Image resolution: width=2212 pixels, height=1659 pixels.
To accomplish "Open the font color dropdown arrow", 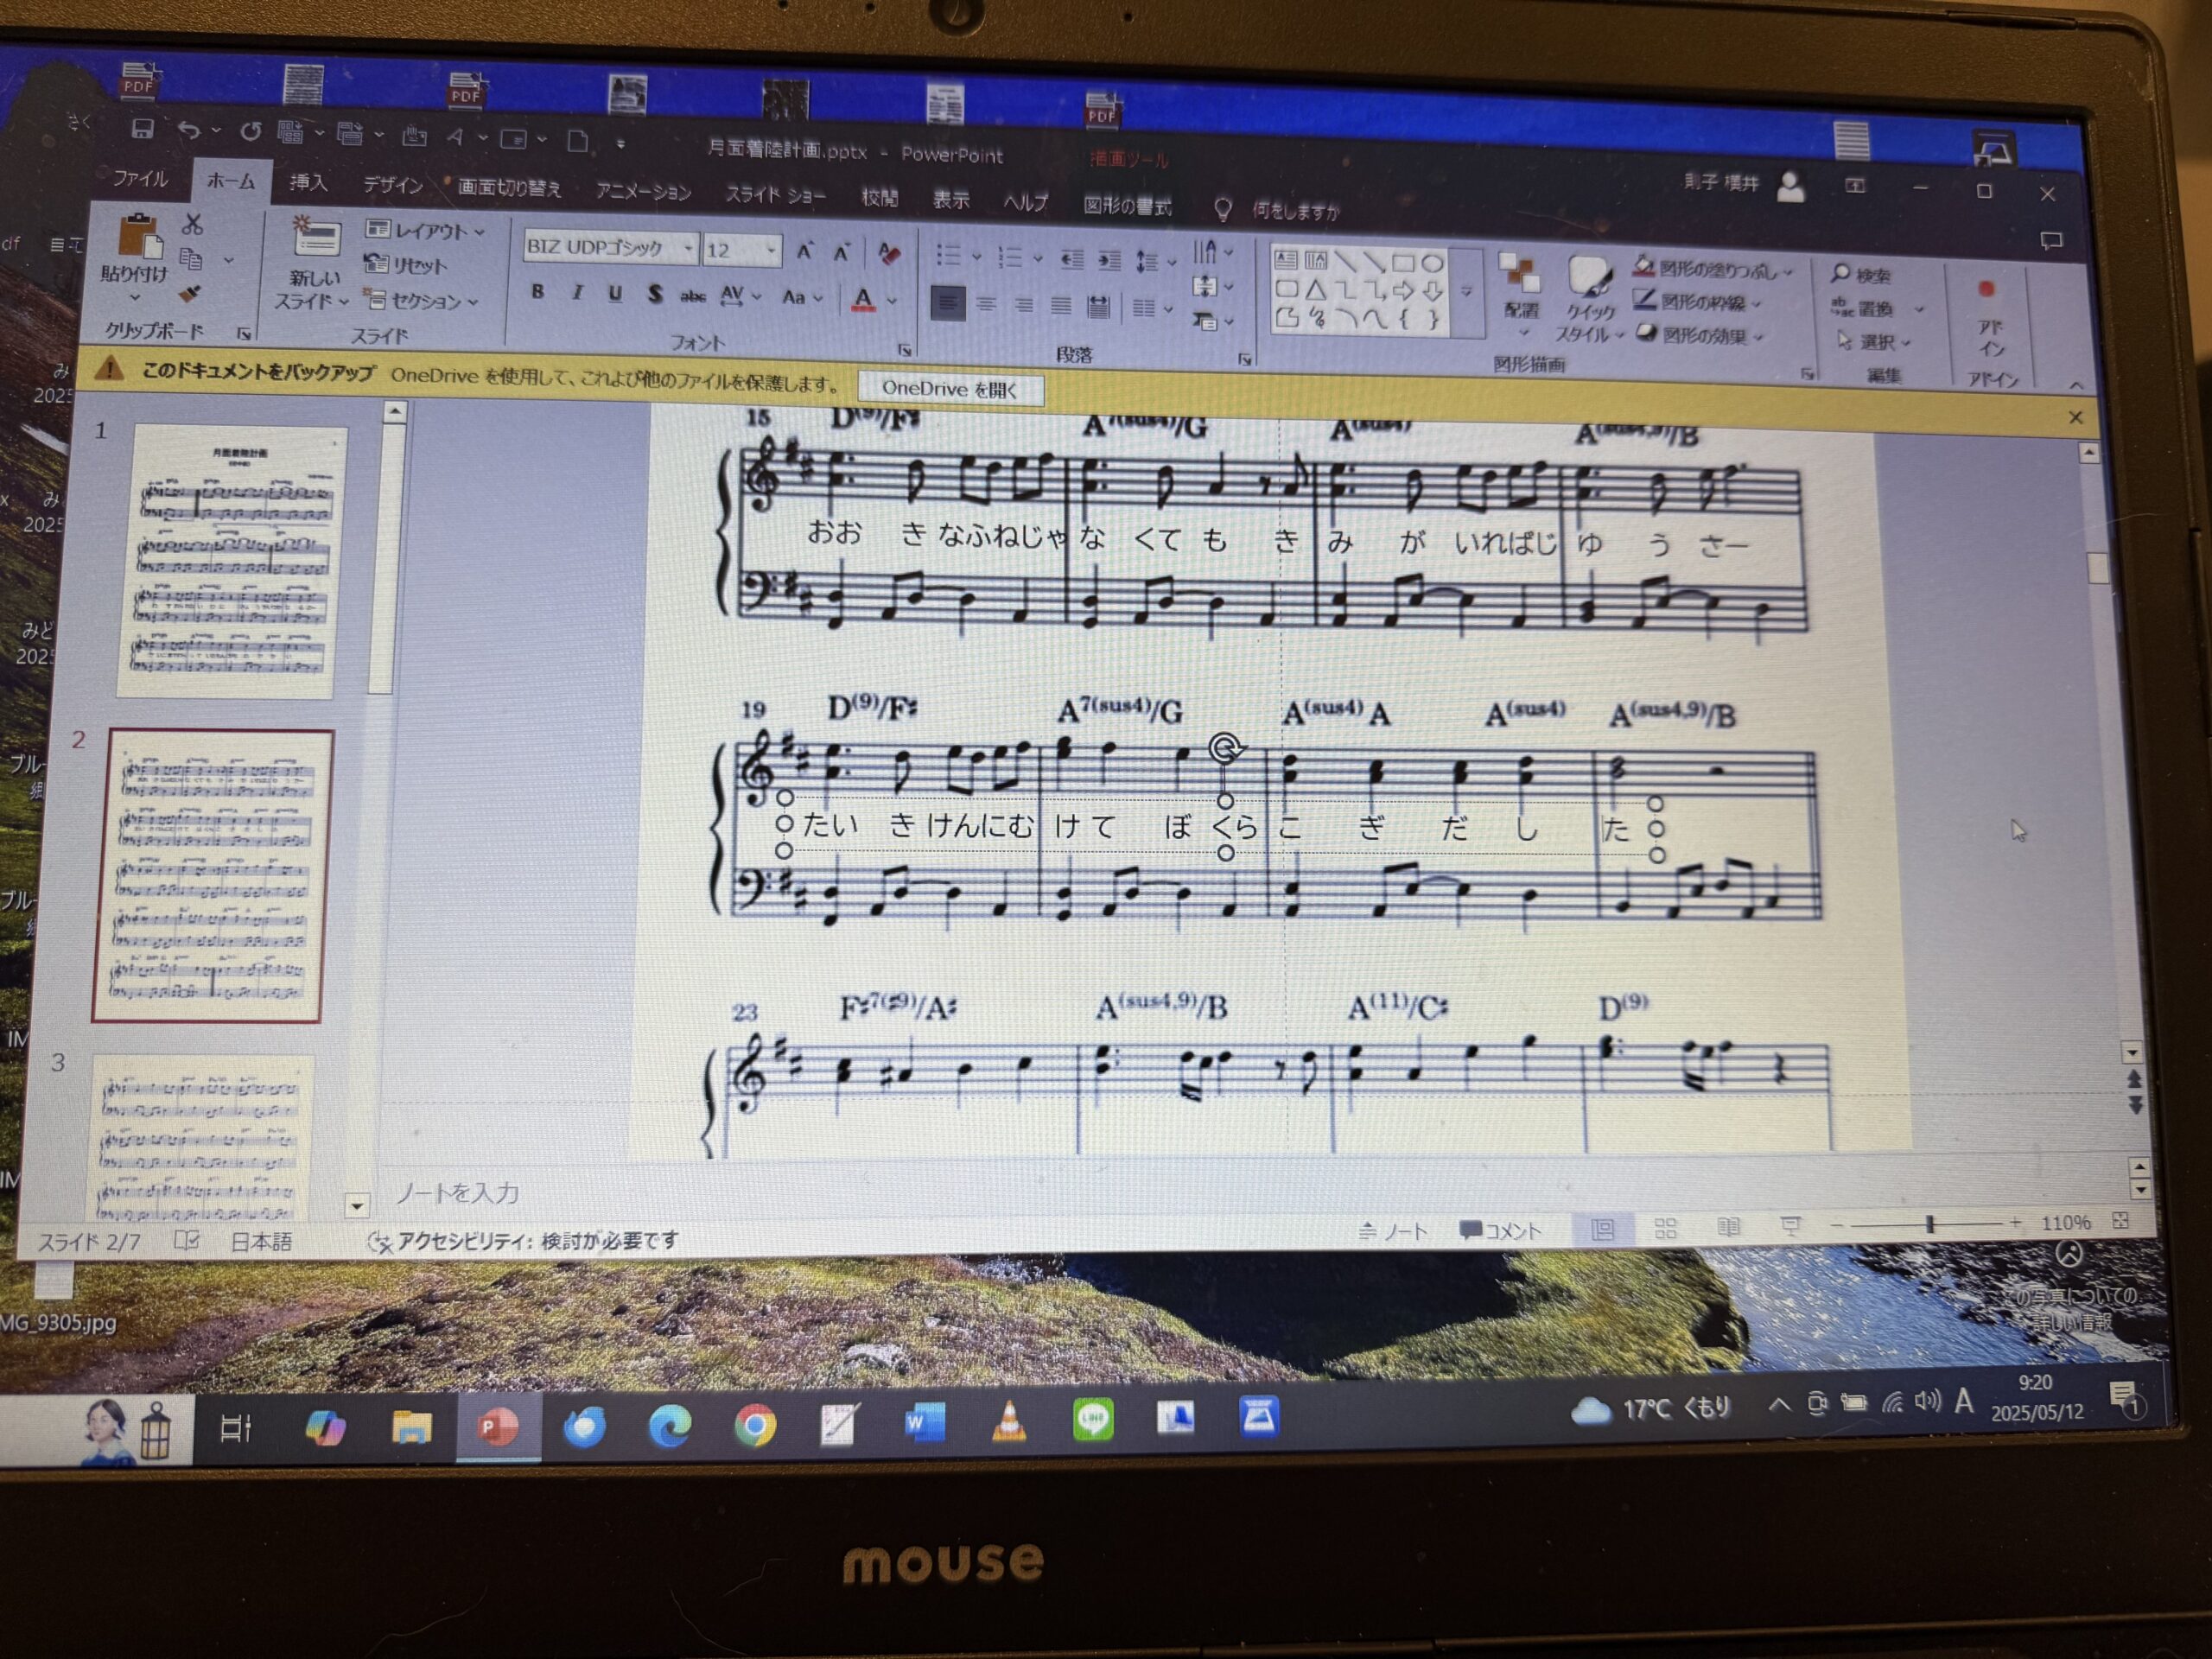I will (893, 300).
